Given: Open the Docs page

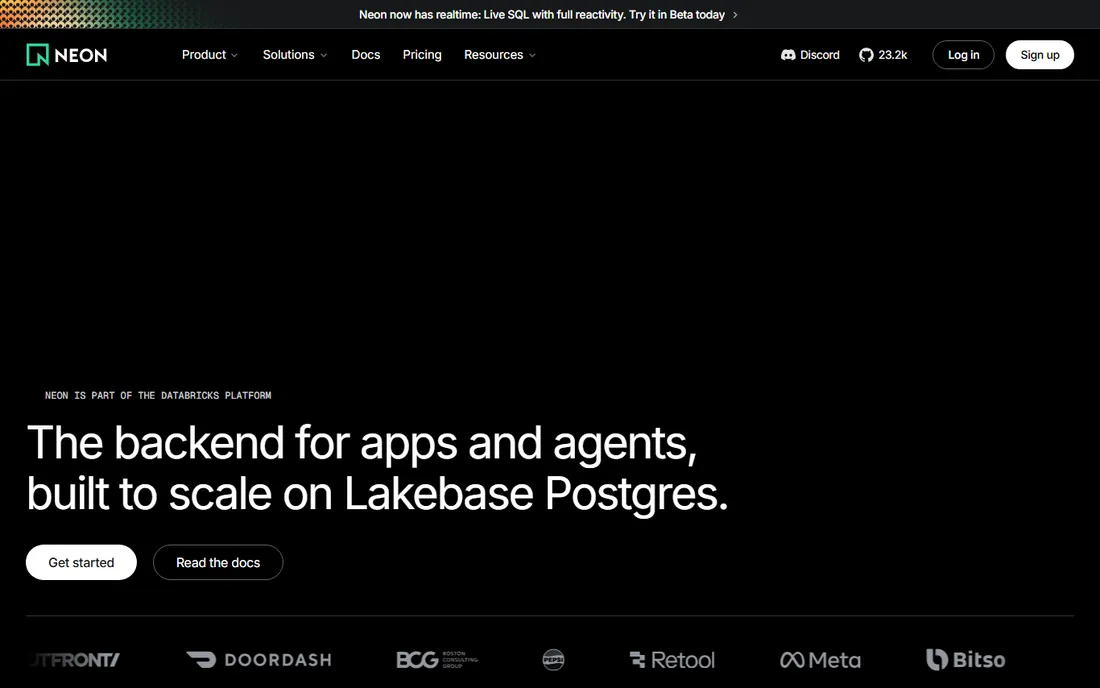Looking at the screenshot, I should pos(365,55).
